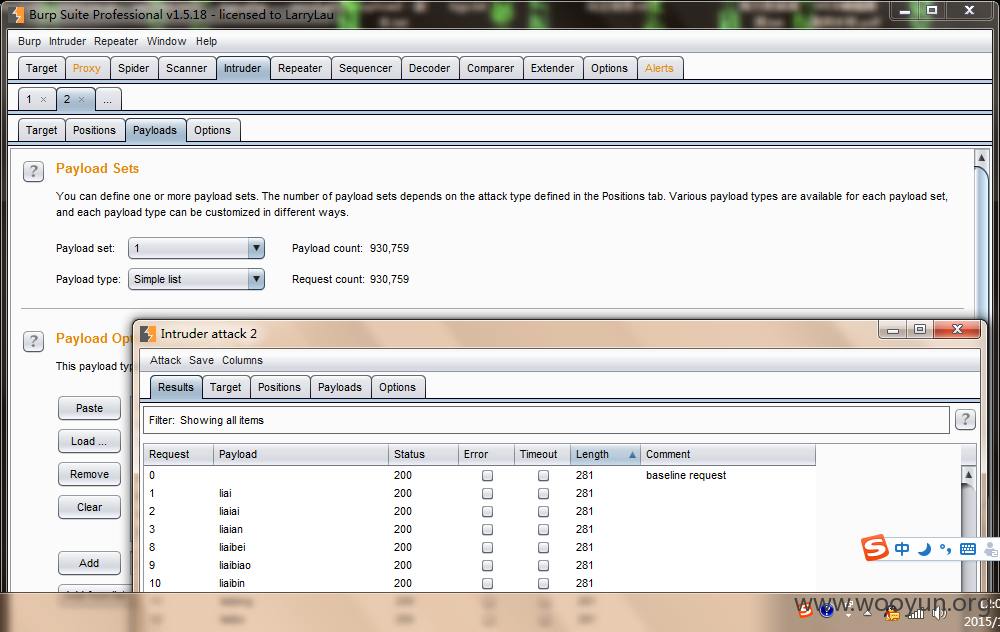Click the Filter: Showing all items bar
Screen dimensions: 1000x632
coord(547,420)
